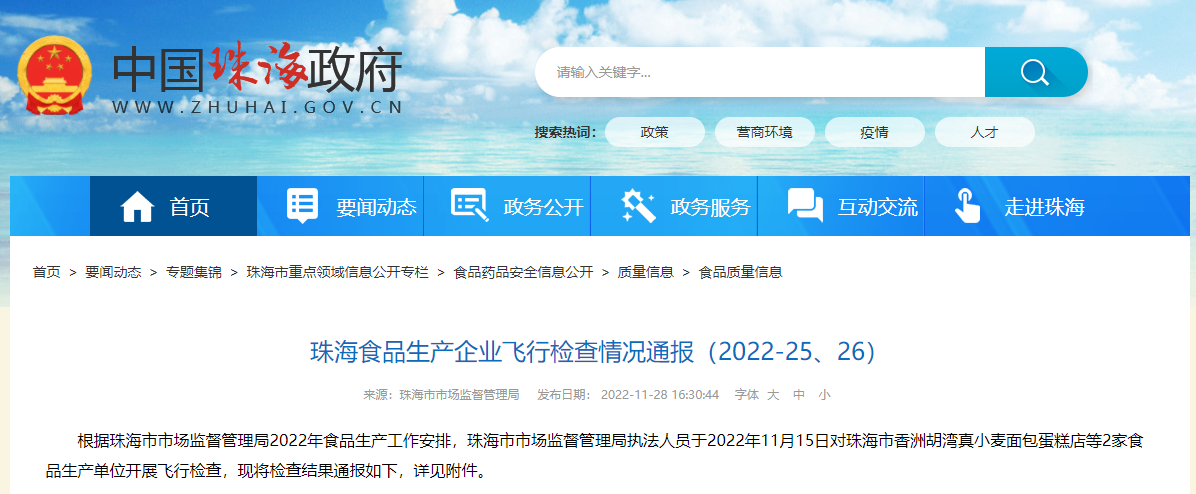This screenshot has width=1196, height=494.
Task: Click the WWW.ZHUHAI.GOV.CN text
Action: coord(257,107)
